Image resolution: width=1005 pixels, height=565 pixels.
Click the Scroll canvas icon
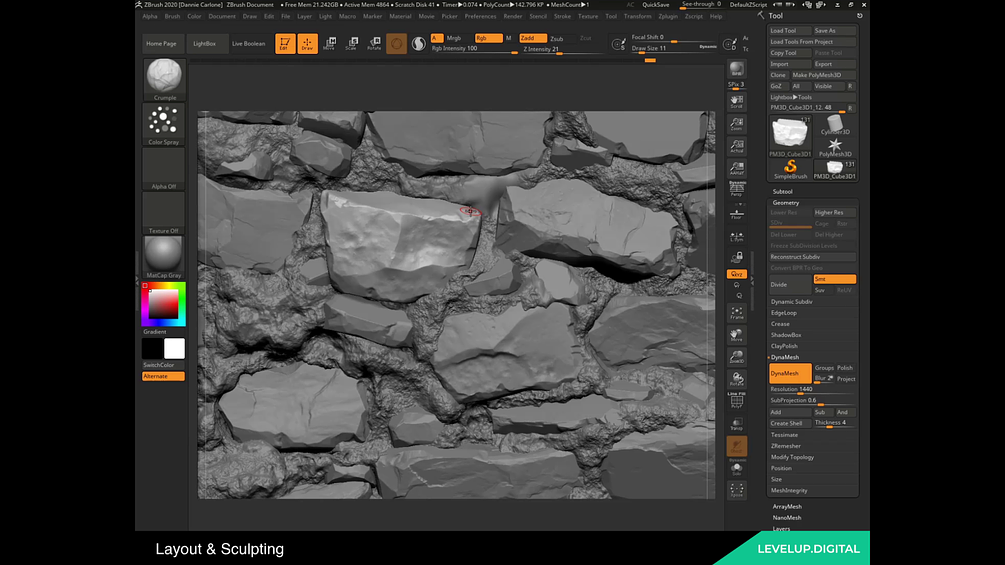click(x=736, y=101)
